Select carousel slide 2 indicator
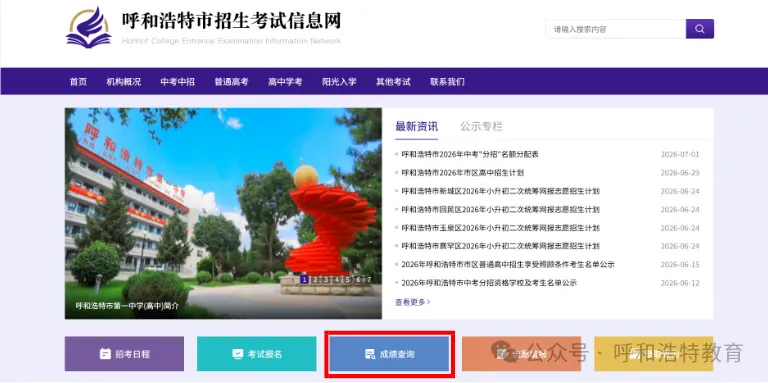Viewport: 768px width, 383px height. click(x=315, y=280)
